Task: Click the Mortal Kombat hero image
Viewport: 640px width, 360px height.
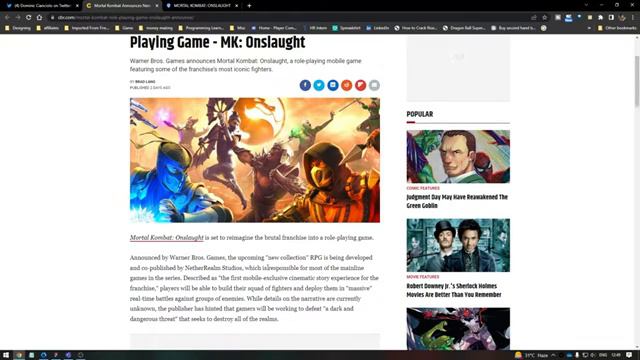Action: pos(255,160)
